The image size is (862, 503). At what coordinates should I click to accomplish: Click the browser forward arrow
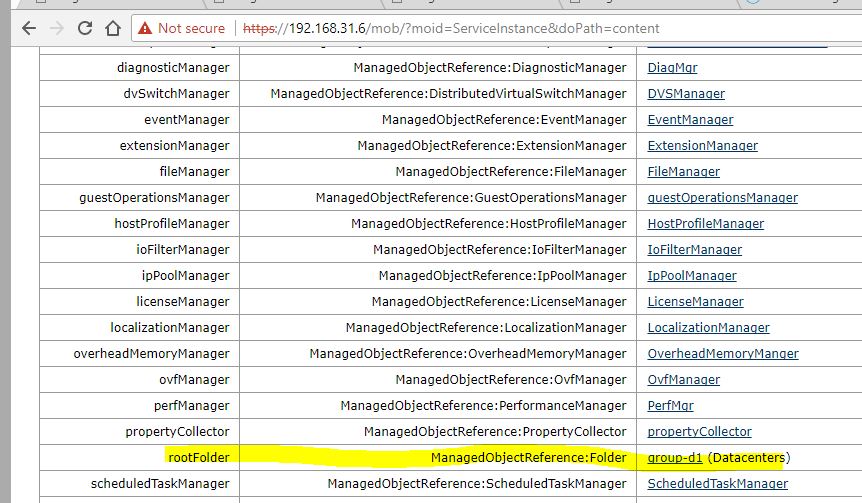(57, 28)
